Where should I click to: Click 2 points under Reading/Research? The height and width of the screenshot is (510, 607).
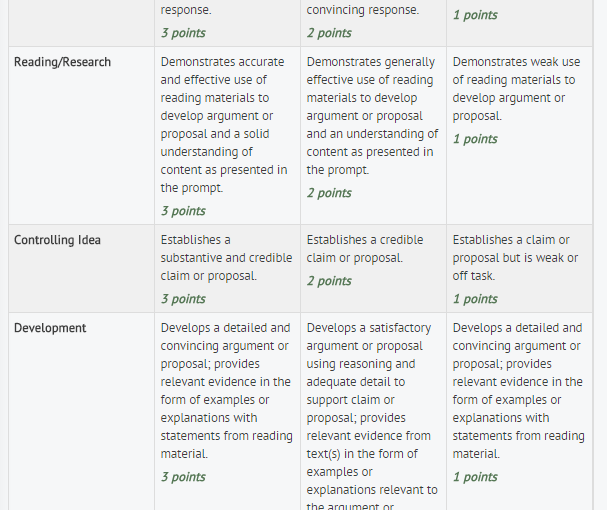click(x=329, y=193)
